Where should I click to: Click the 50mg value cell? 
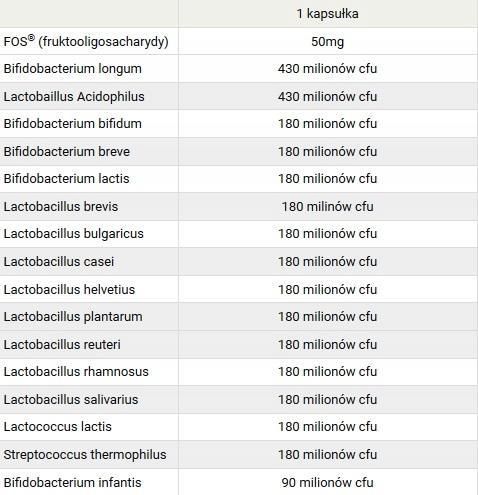(327, 42)
